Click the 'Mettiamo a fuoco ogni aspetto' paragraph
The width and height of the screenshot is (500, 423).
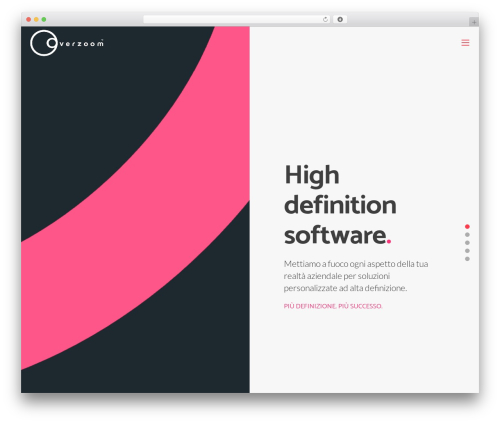pyautogui.click(x=356, y=276)
